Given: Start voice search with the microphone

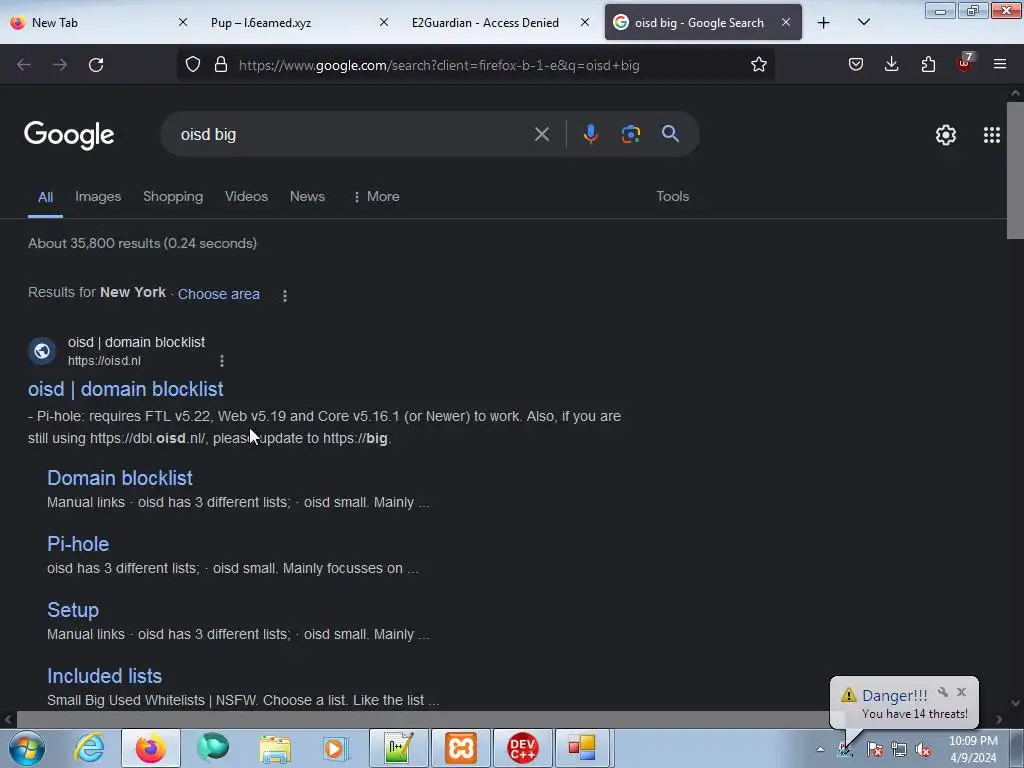Looking at the screenshot, I should tap(590, 135).
